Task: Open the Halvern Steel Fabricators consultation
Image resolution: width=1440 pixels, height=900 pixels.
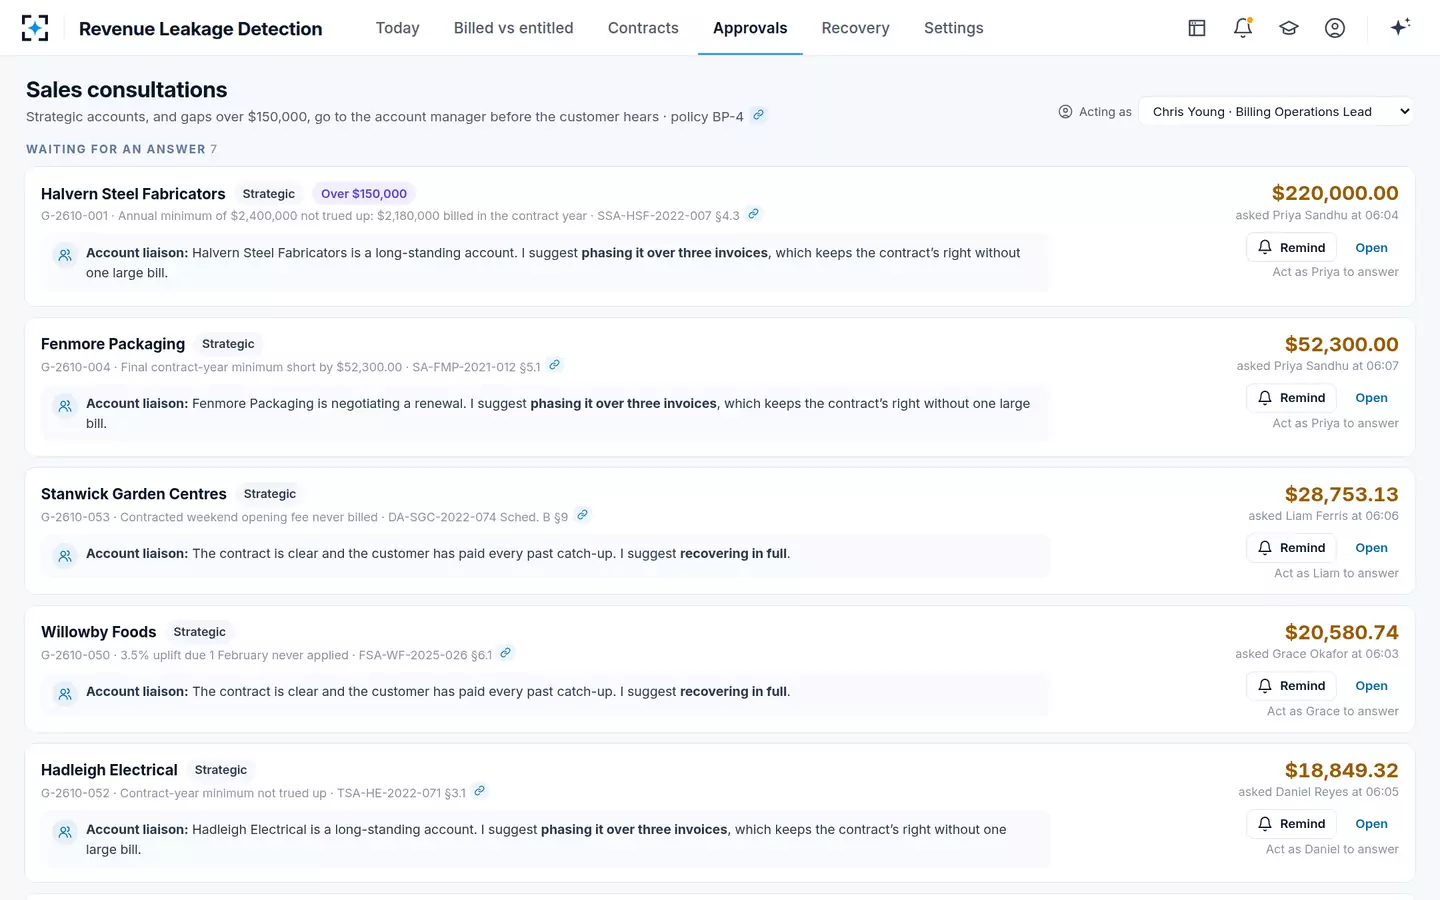Action: (x=1371, y=248)
